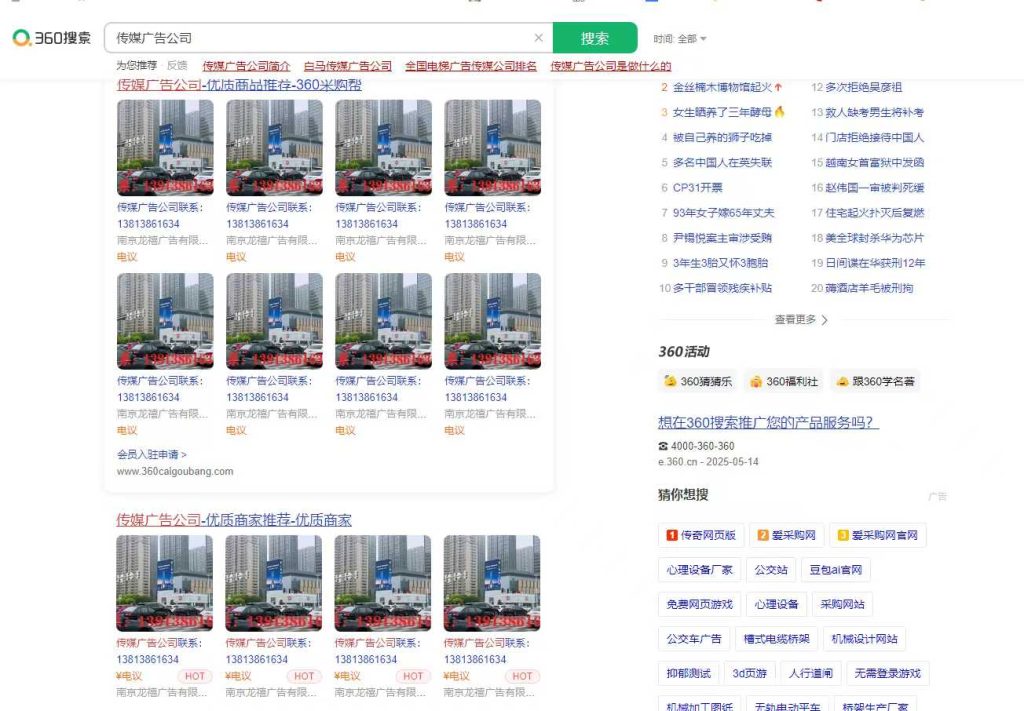Viewport: 1024px width, 711px height.
Task: Search the suggested tag 免费网页游戏
Action: click(x=699, y=605)
